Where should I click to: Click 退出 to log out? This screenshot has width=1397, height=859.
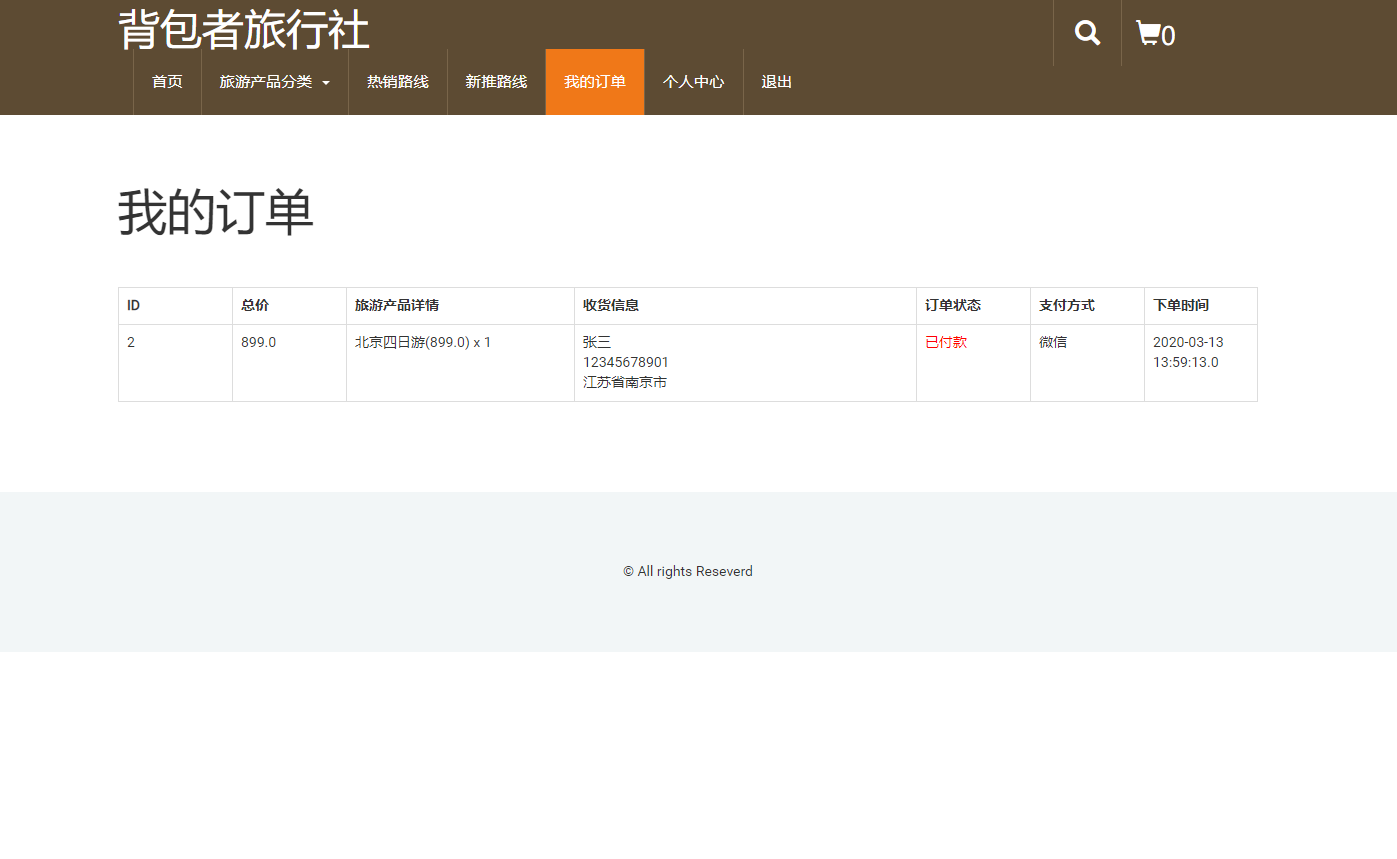coord(777,82)
